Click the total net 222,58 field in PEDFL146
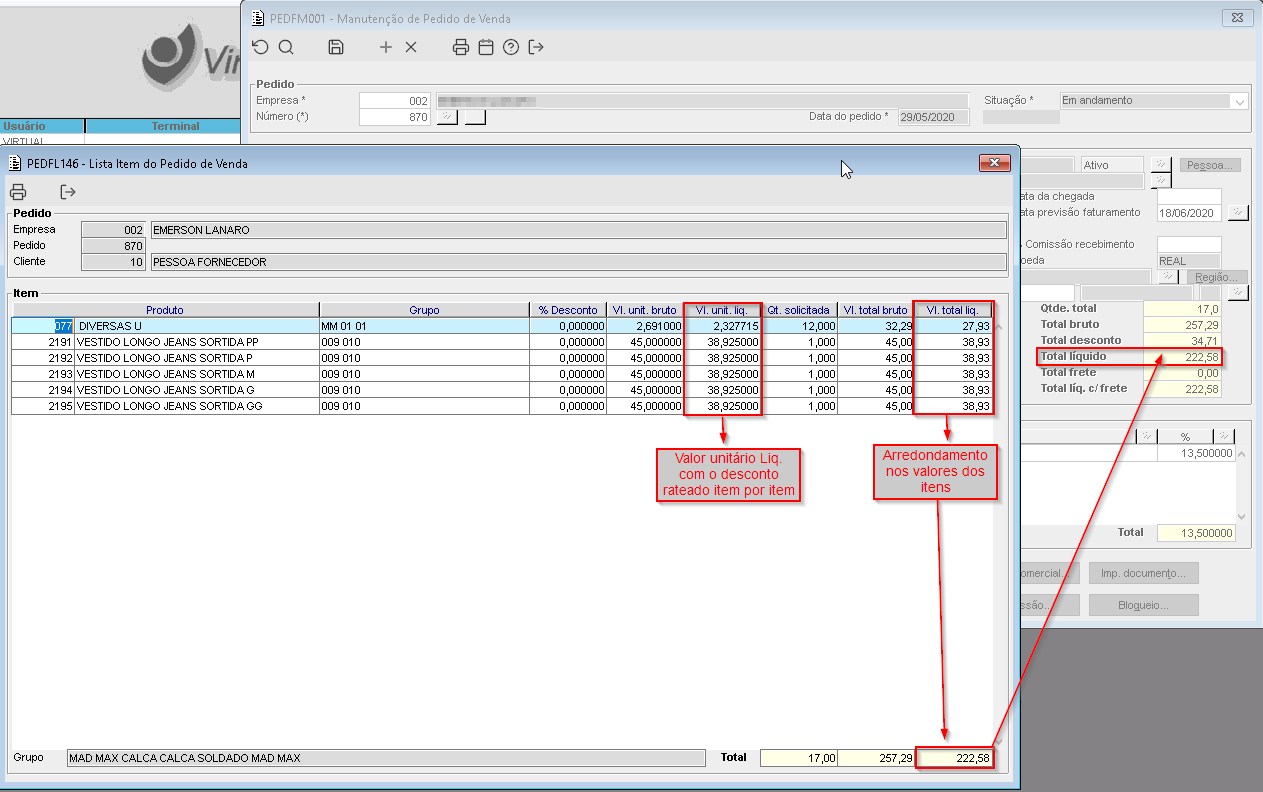Screen dimensions: 1263x792 pos(953,758)
